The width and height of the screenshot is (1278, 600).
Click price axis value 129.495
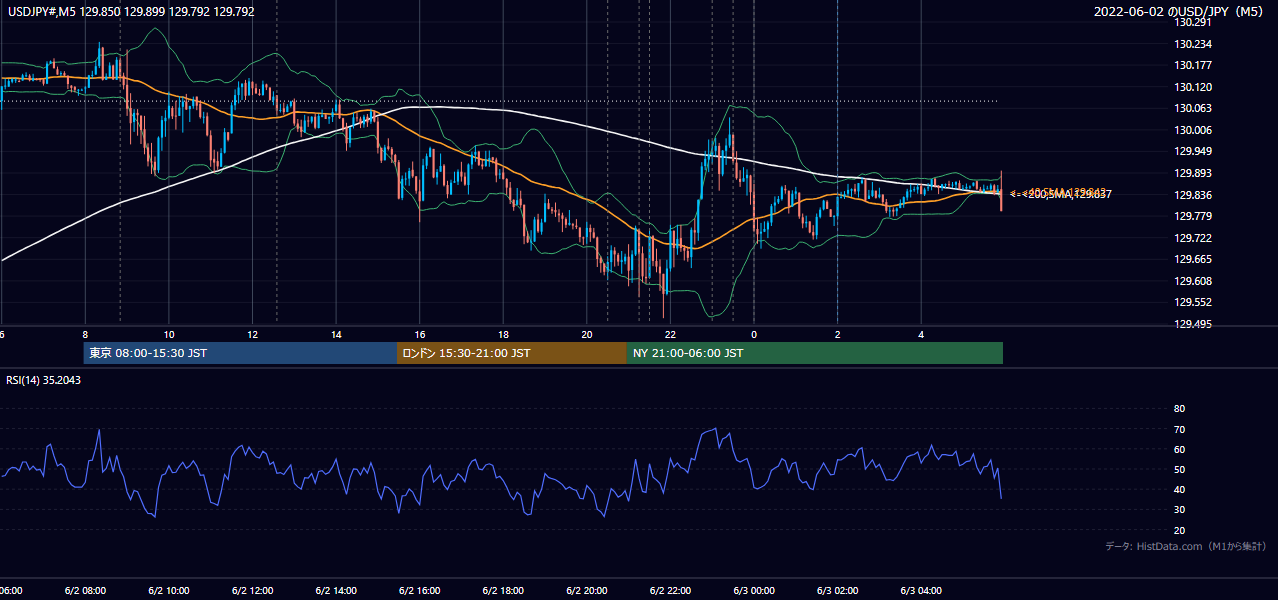click(x=1192, y=324)
